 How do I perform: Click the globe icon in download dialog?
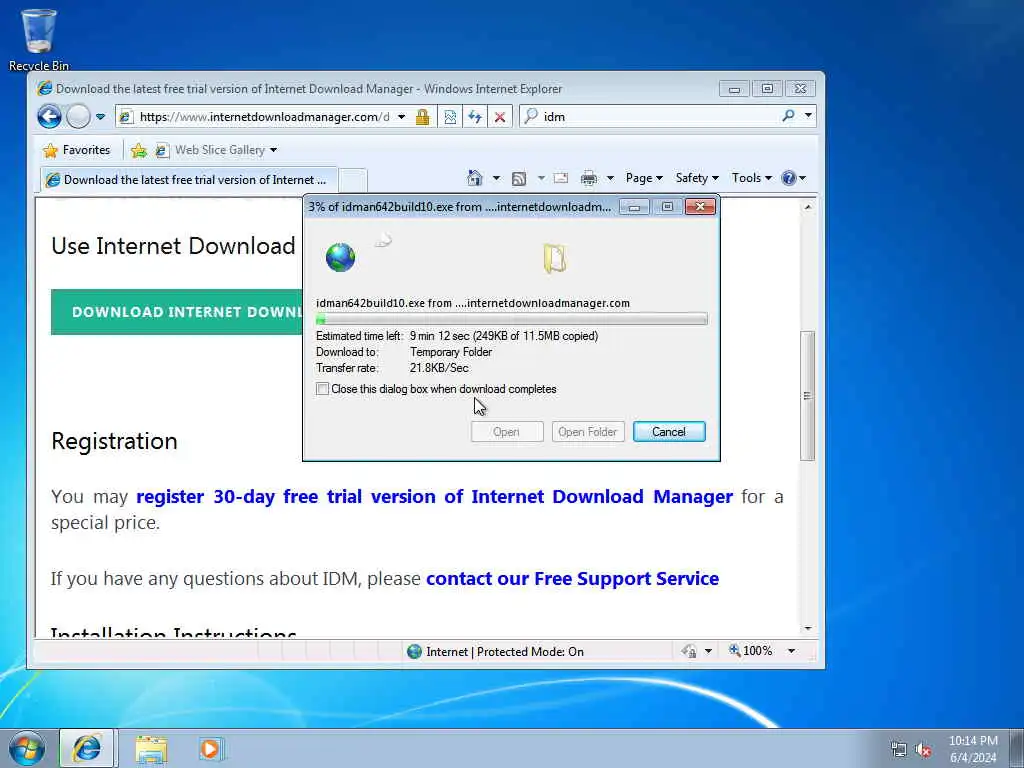(340, 257)
